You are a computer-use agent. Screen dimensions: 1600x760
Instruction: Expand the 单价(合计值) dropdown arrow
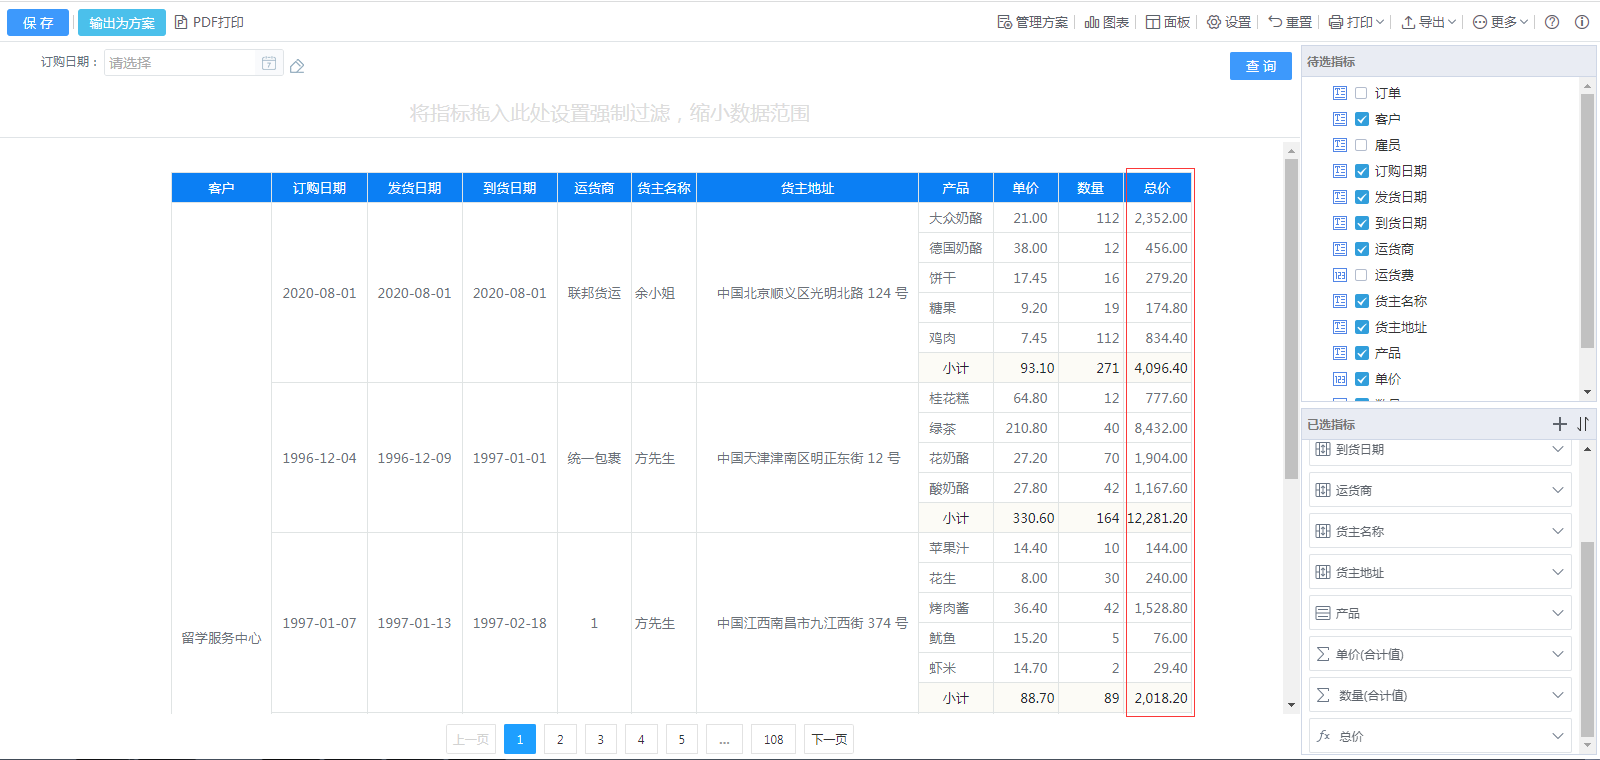(x=1557, y=654)
